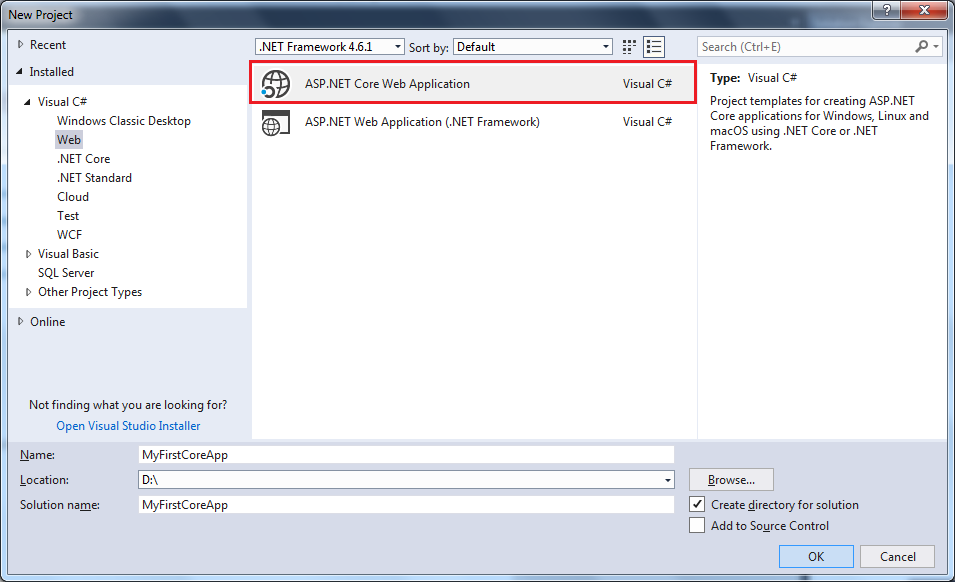Click the Visual Basic tree label
The height and width of the screenshot is (582, 955).
(x=68, y=254)
